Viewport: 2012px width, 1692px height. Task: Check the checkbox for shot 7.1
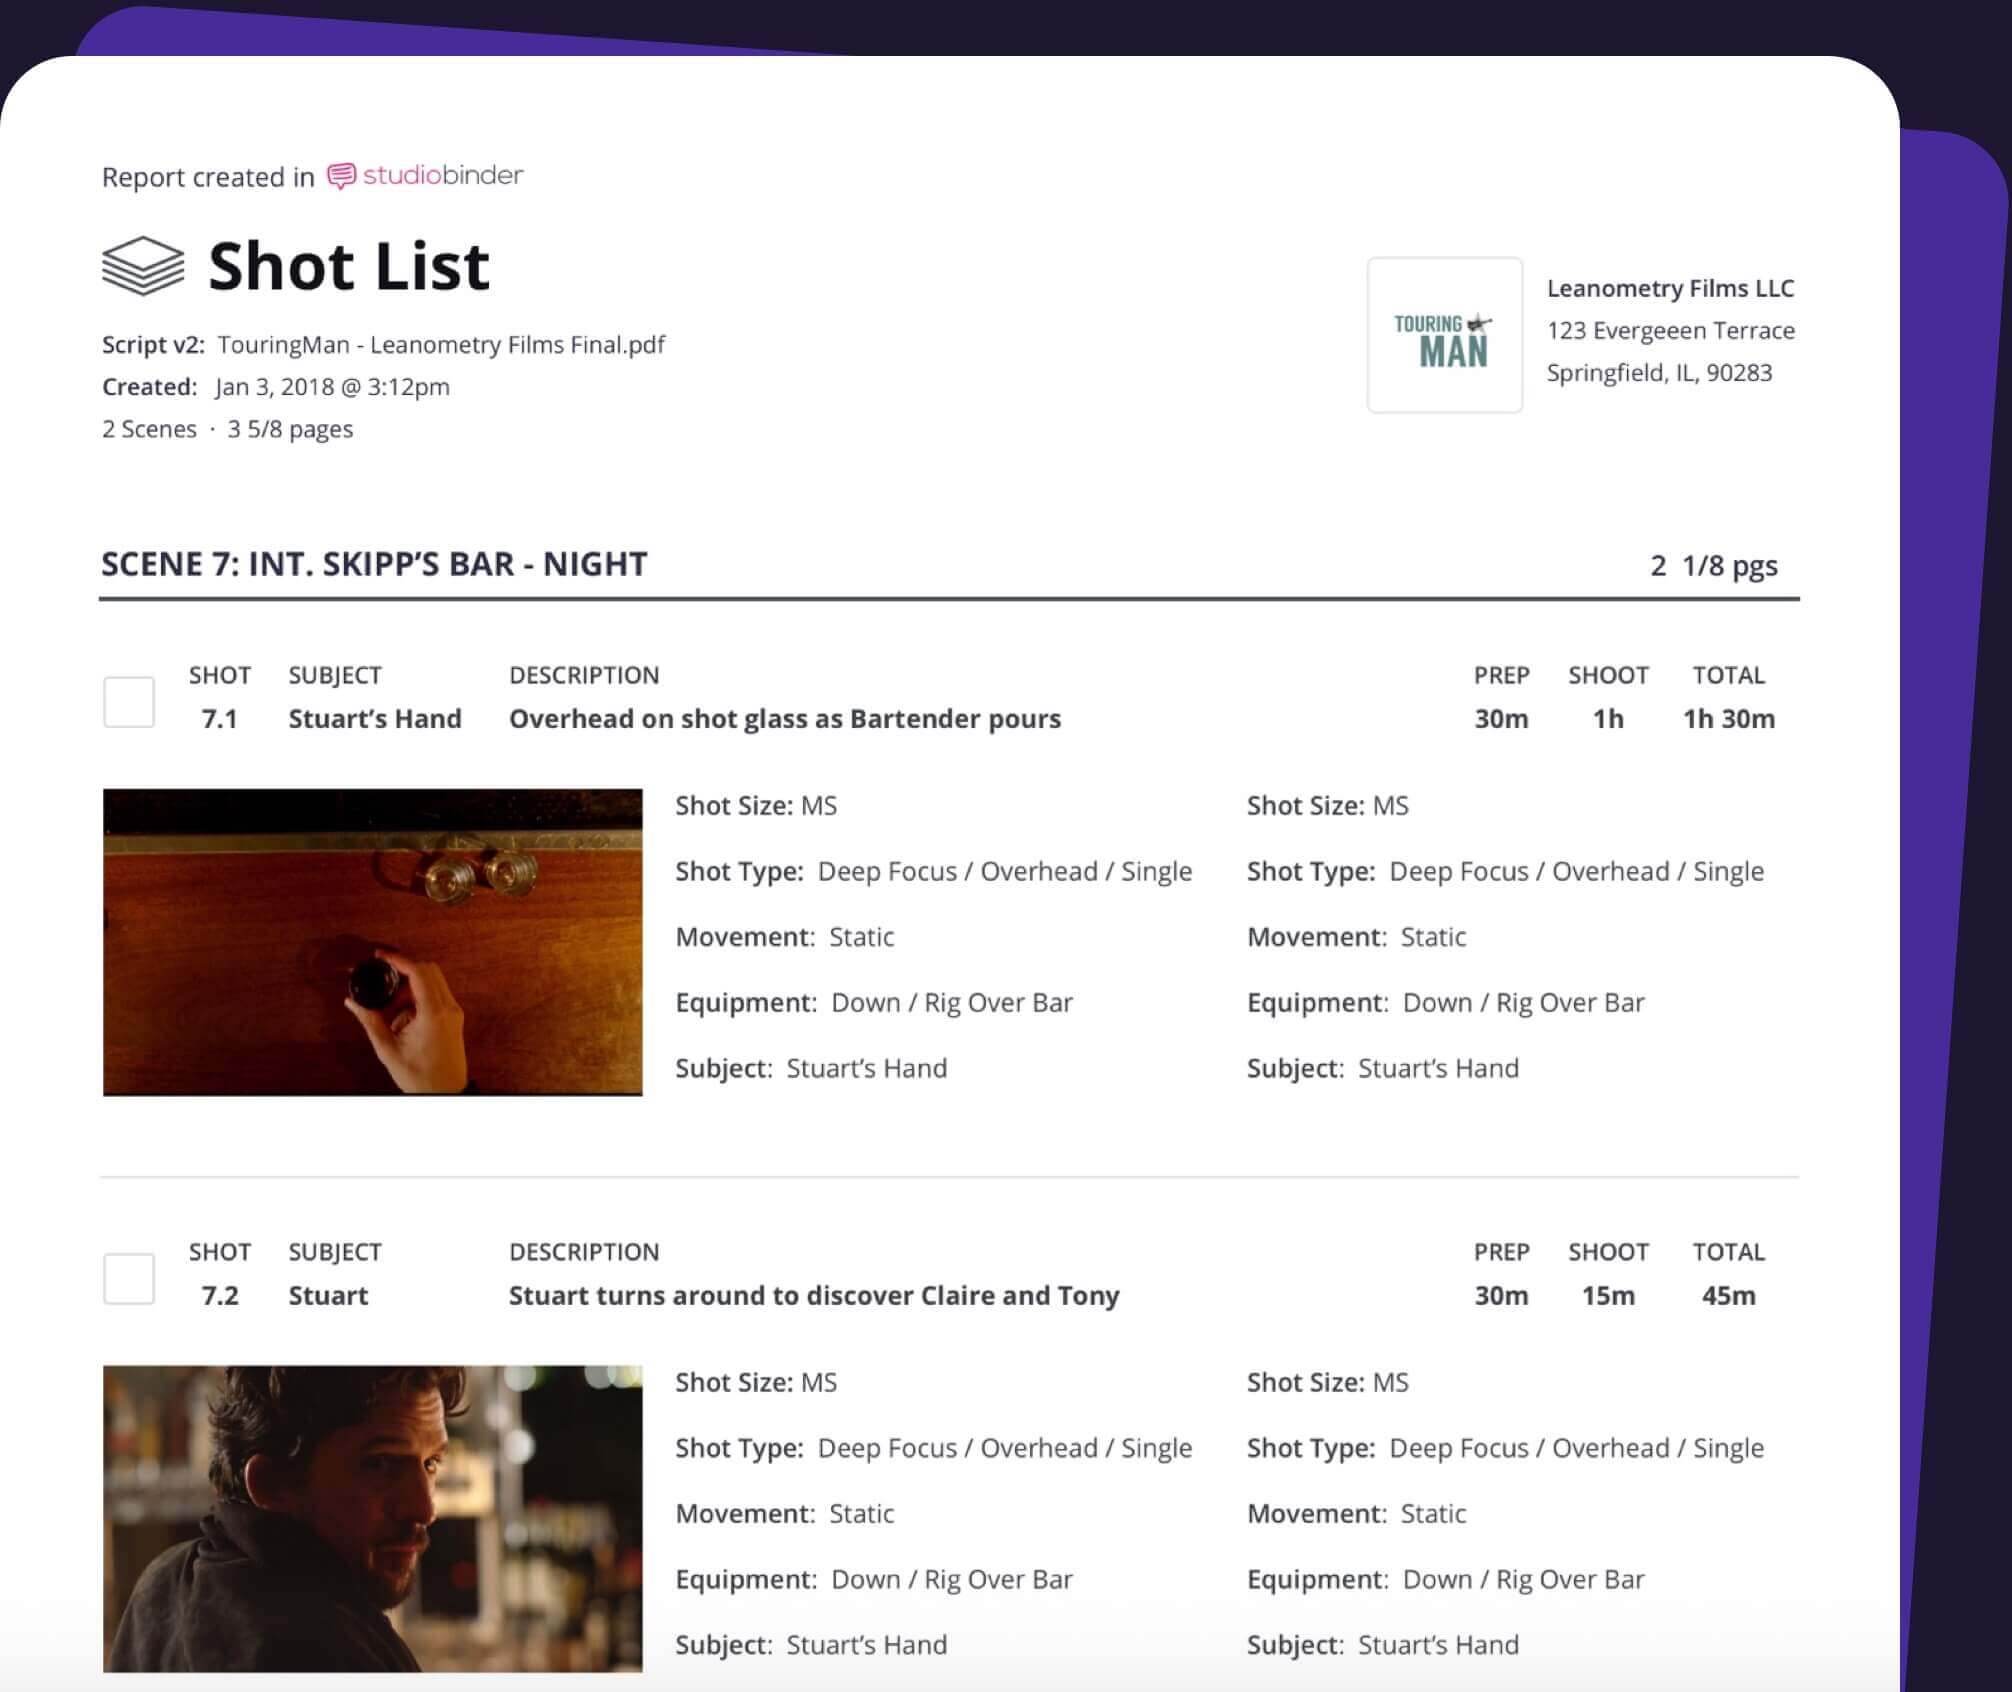click(129, 698)
